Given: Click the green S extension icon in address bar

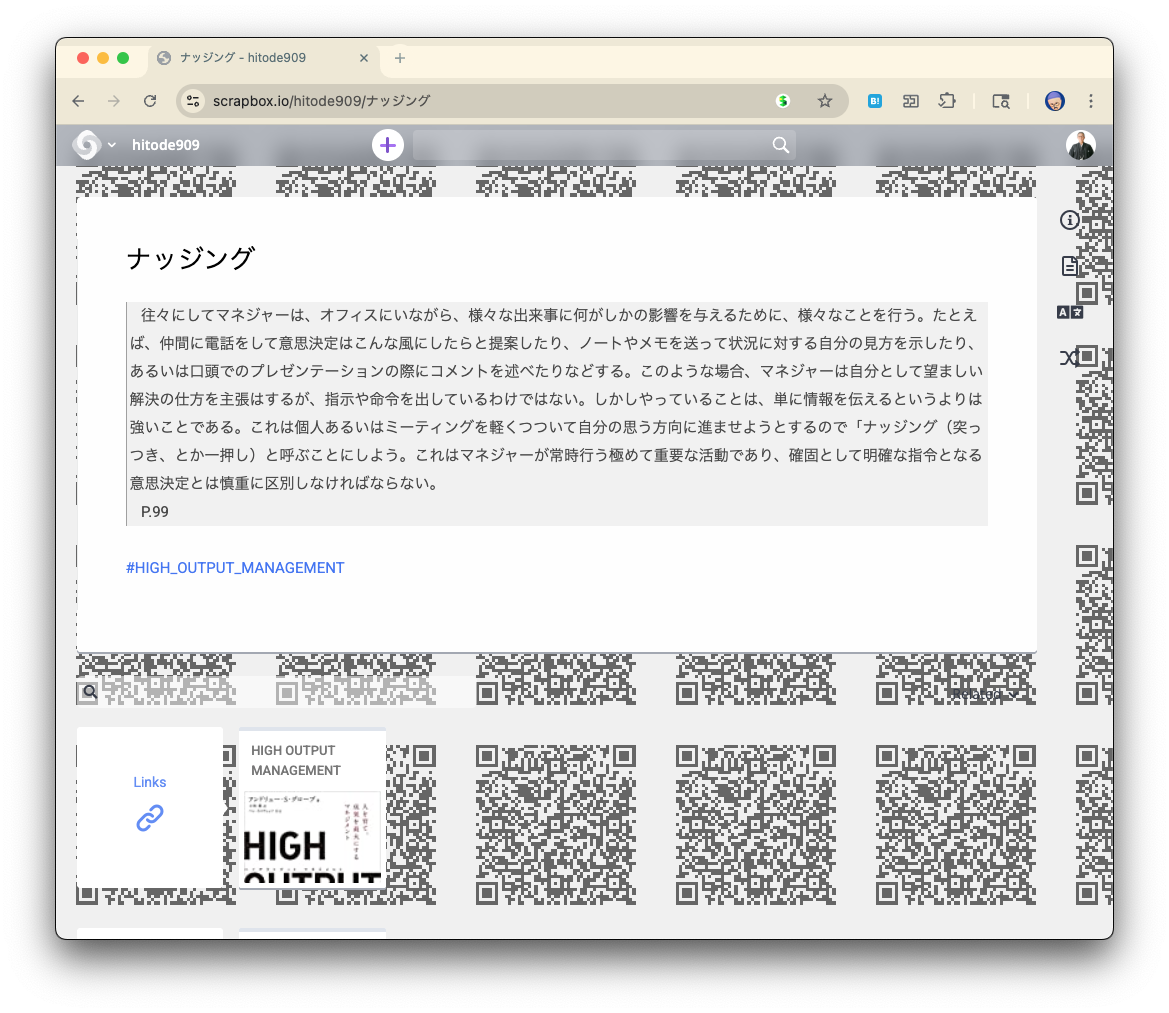Looking at the screenshot, I should click(783, 101).
